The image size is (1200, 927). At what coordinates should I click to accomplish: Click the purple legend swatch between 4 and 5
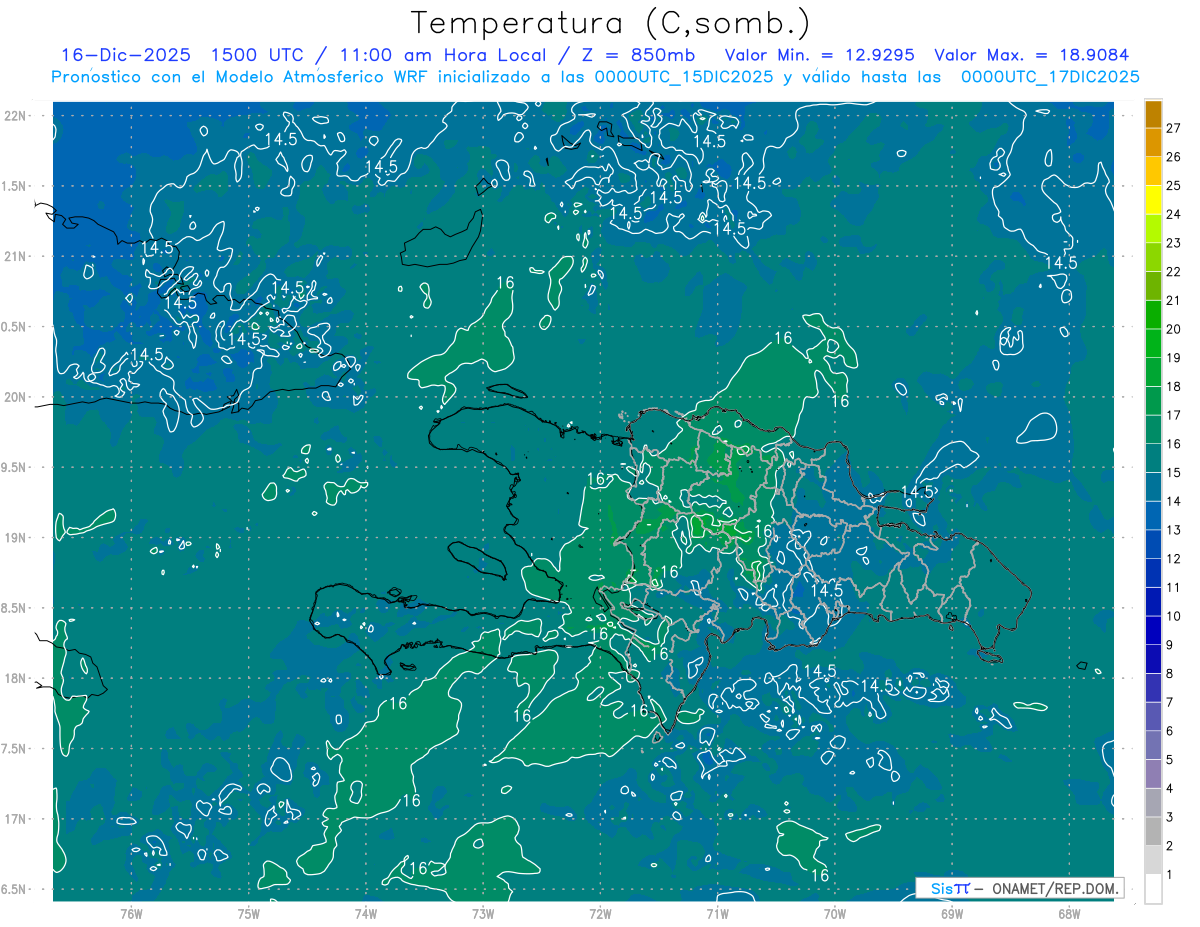(1153, 774)
